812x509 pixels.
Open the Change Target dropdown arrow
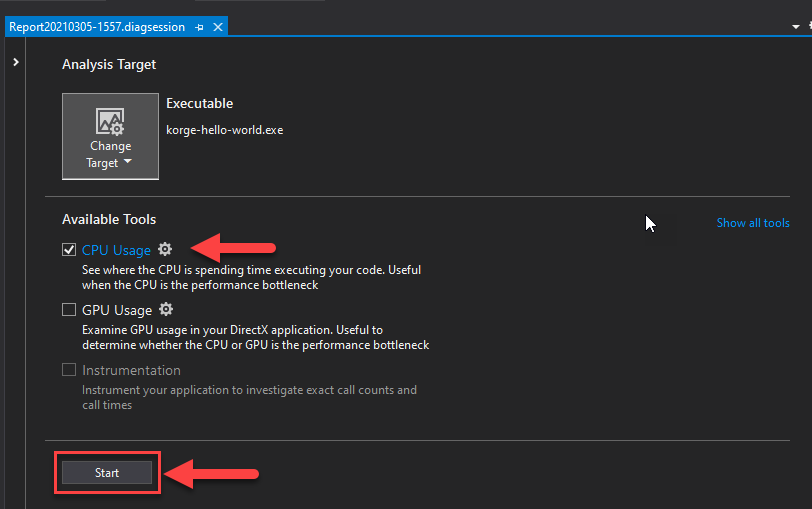coord(128,163)
